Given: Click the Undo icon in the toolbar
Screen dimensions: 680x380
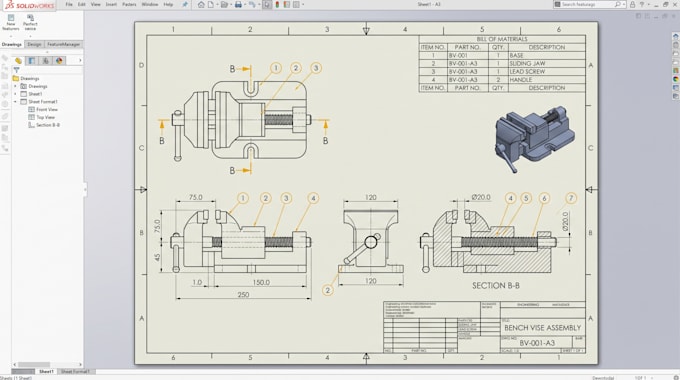Looking at the screenshot, I should click(x=252, y=4).
